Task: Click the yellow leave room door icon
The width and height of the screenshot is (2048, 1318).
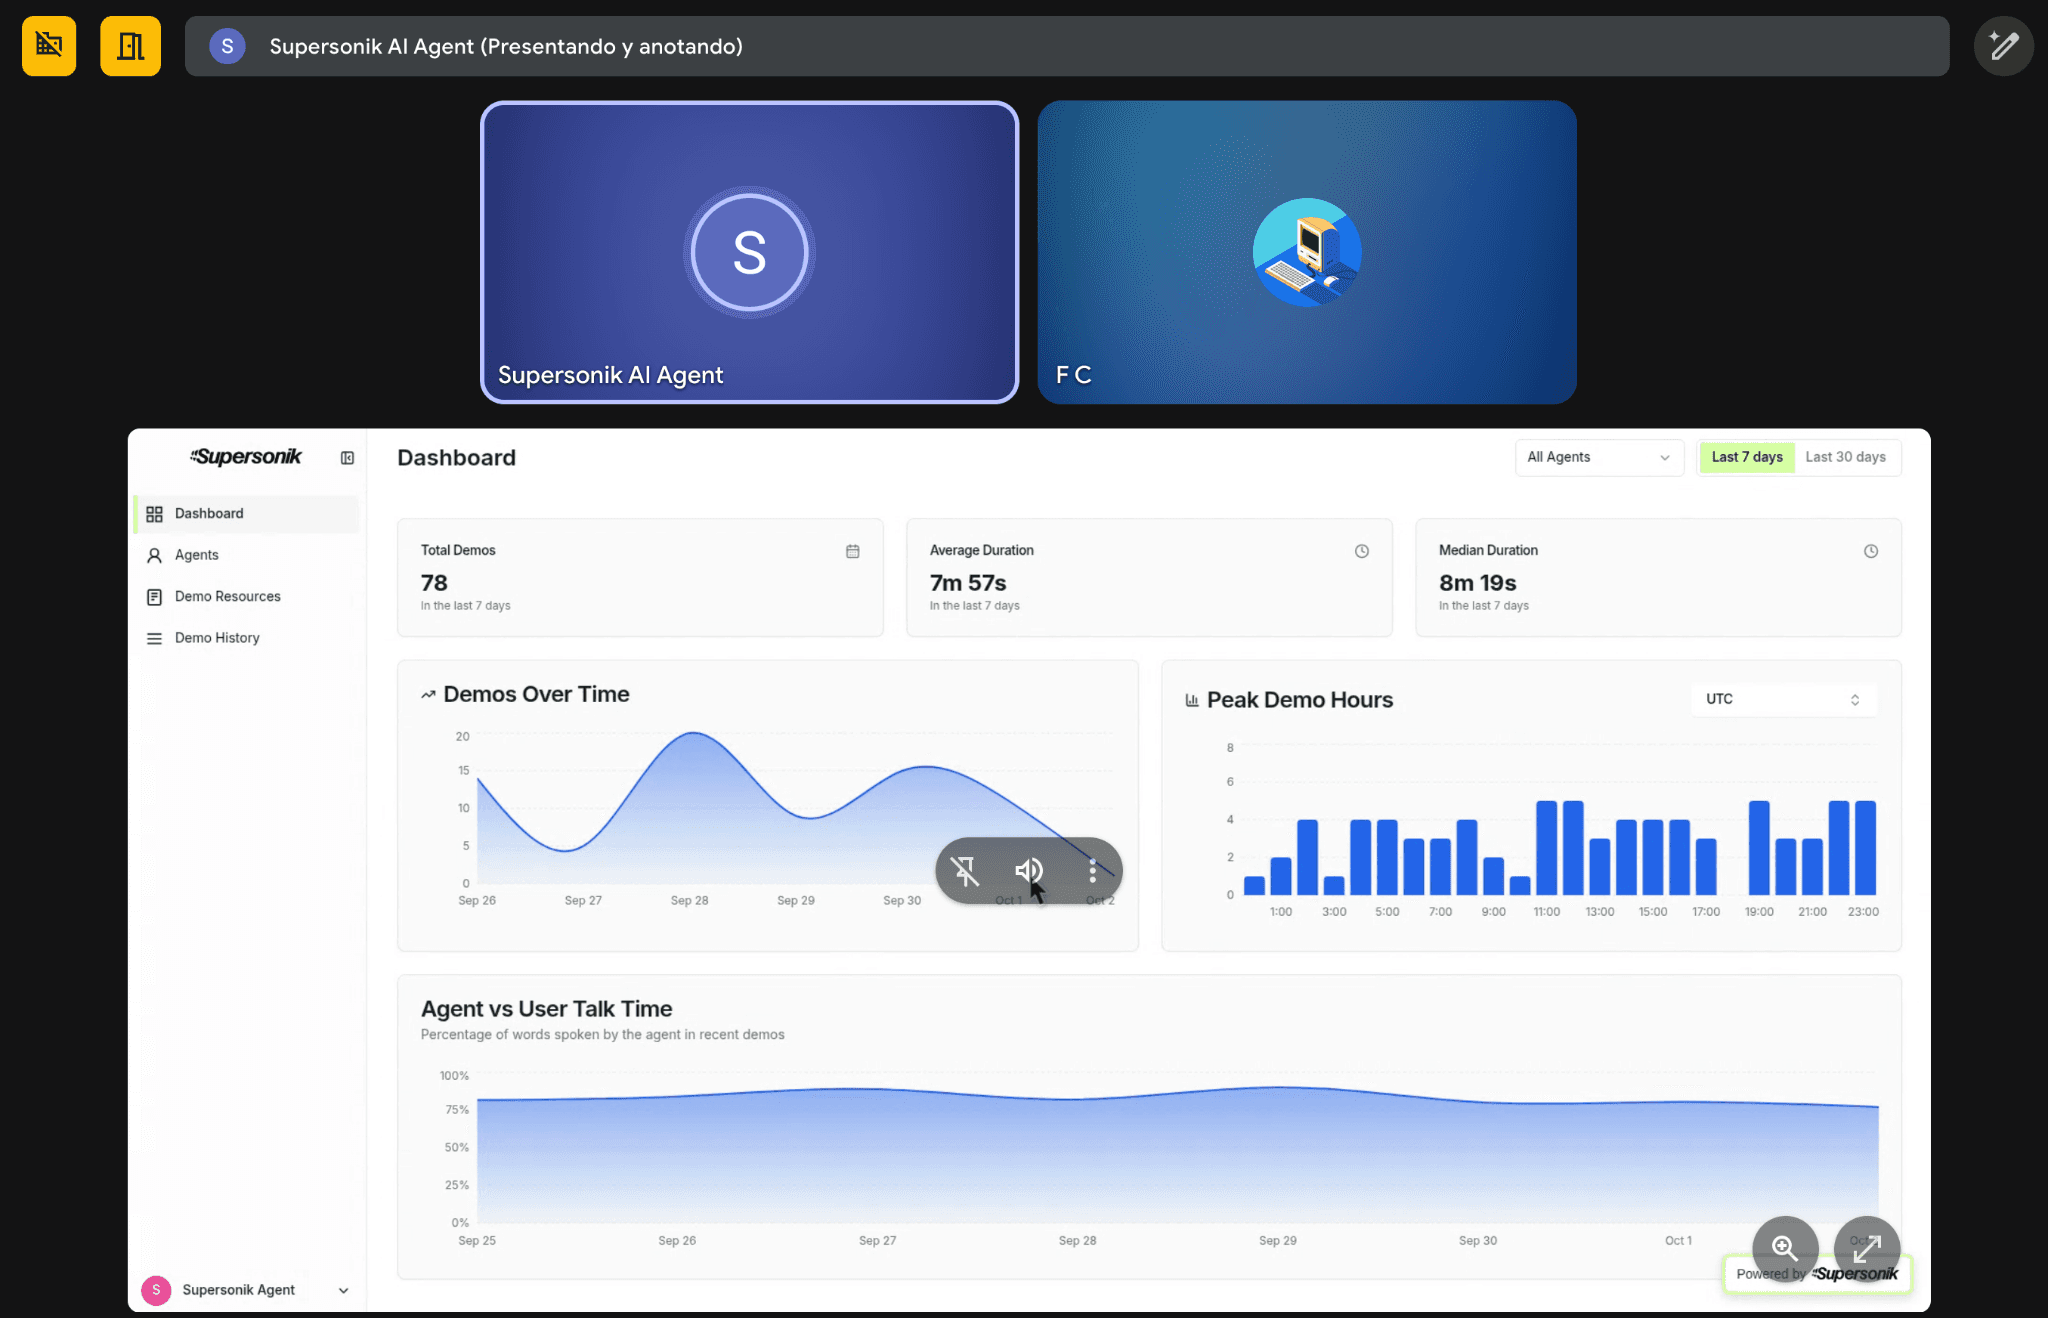Action: tap(130, 46)
